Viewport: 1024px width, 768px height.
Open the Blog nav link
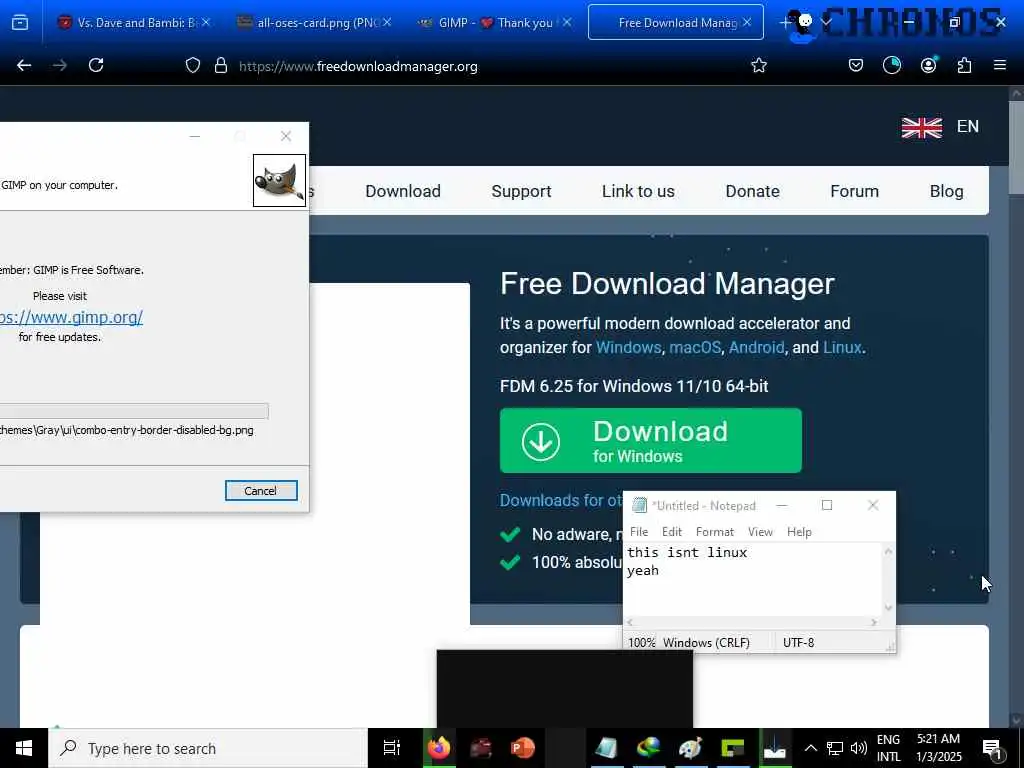coord(946,191)
